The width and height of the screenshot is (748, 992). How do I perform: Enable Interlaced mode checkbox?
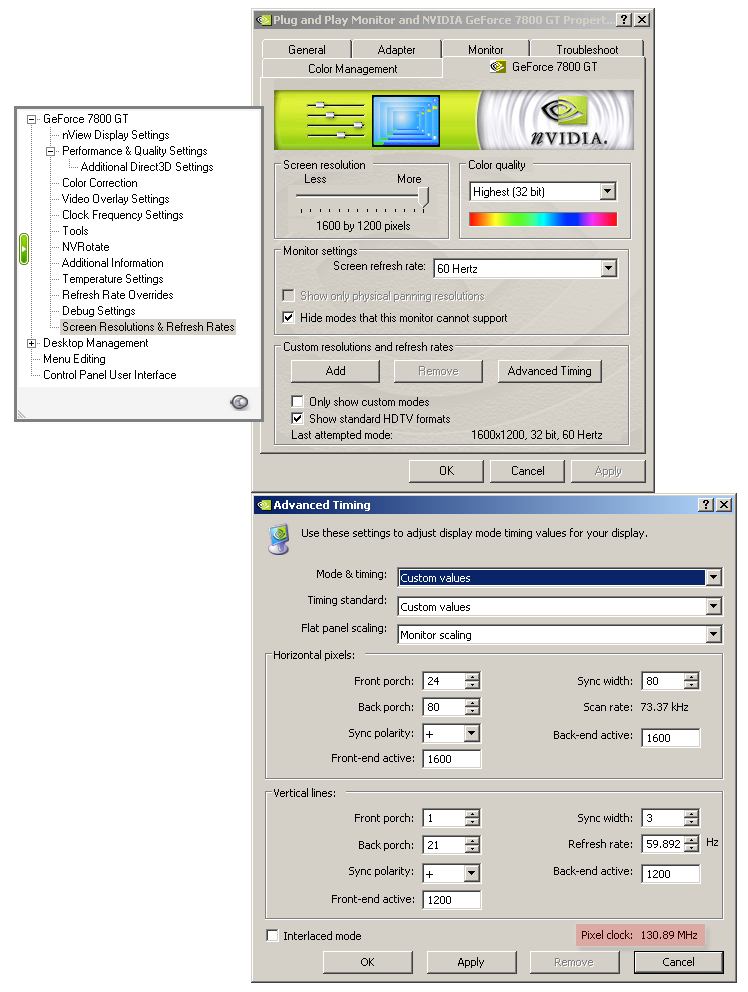[273, 935]
